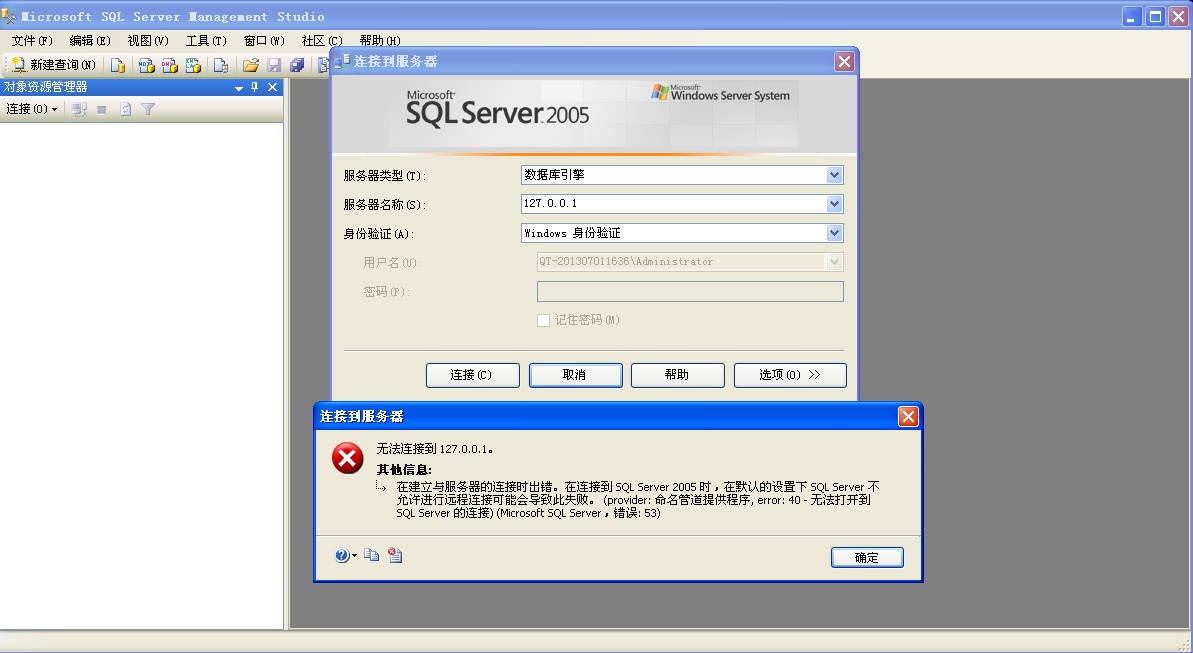Screen dimensions: 1193x653
Task: Click the server icon in login dialog title
Action: [342, 62]
